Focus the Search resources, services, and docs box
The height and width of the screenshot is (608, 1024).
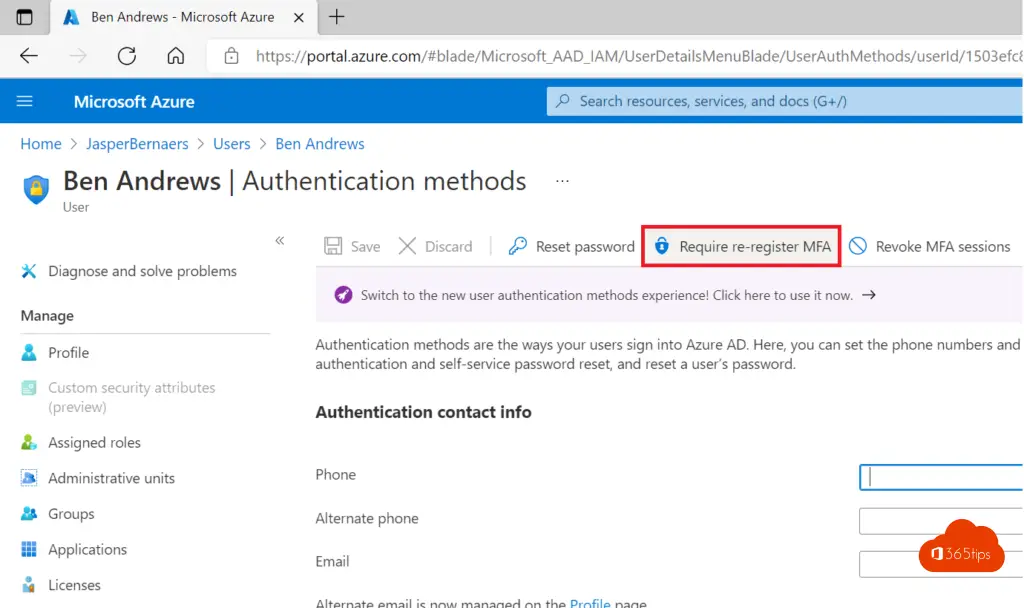click(x=784, y=101)
